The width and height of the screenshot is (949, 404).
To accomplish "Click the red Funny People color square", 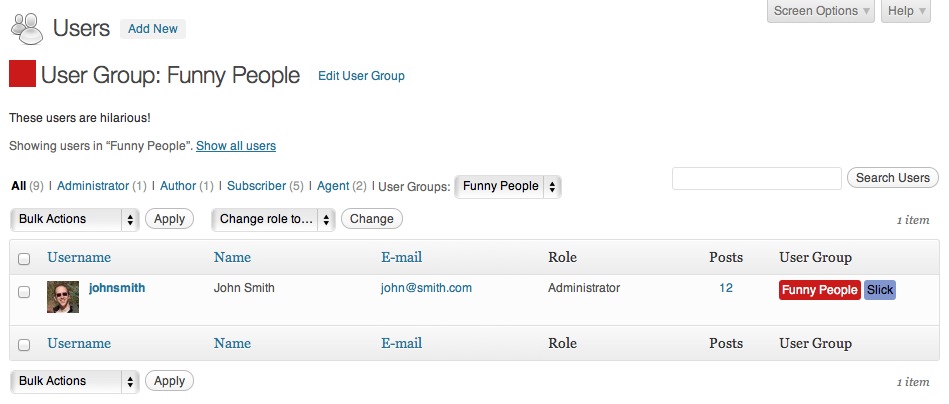I will click(x=22, y=74).
